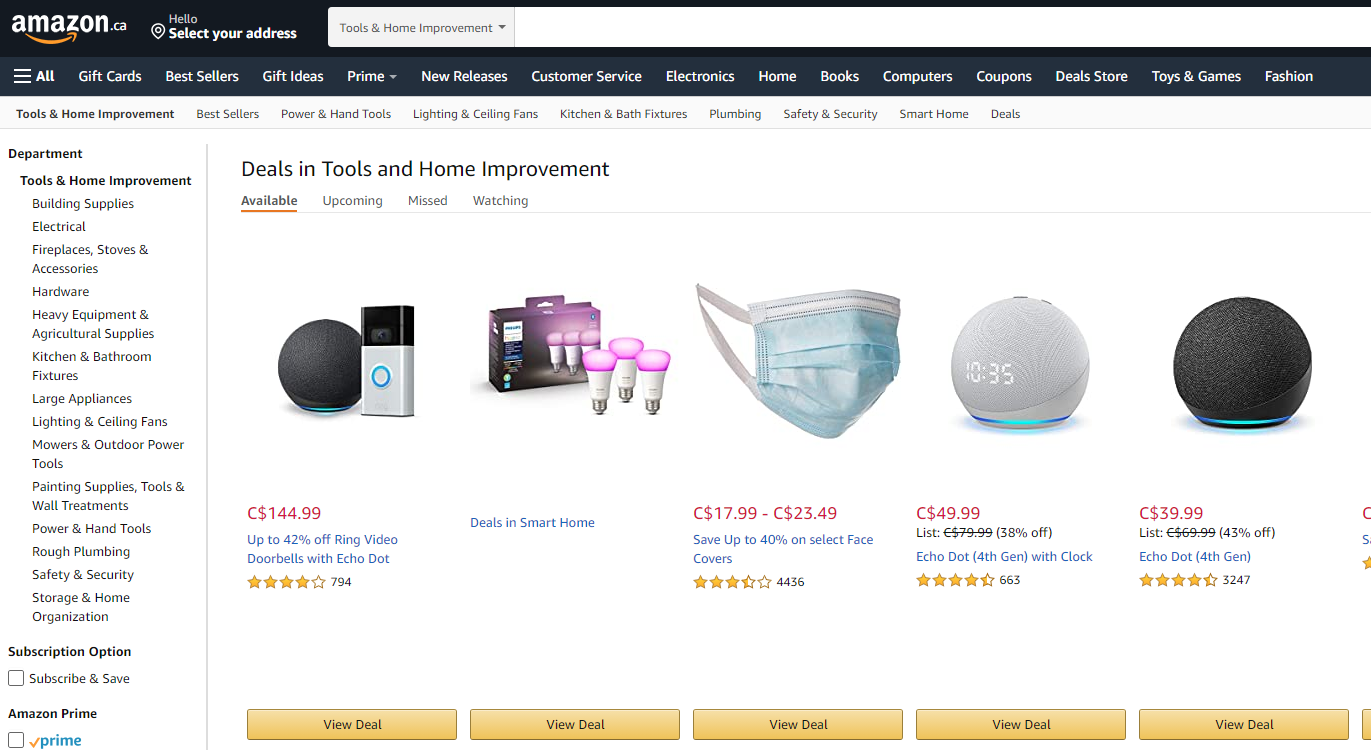This screenshot has height=750, width=1371.
Task: Click View Deal for face covers
Action: (x=797, y=724)
